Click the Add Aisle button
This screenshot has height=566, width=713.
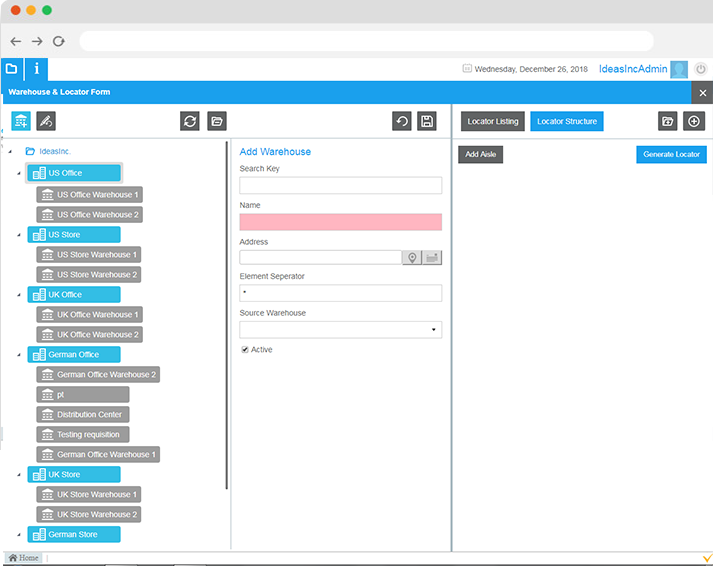[481, 155]
